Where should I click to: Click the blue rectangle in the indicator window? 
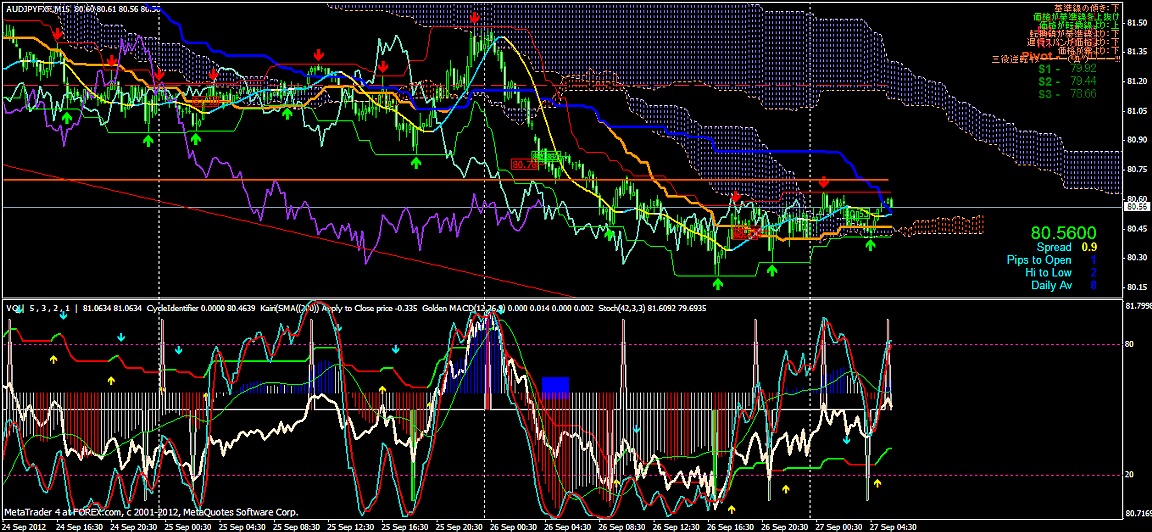click(555, 385)
